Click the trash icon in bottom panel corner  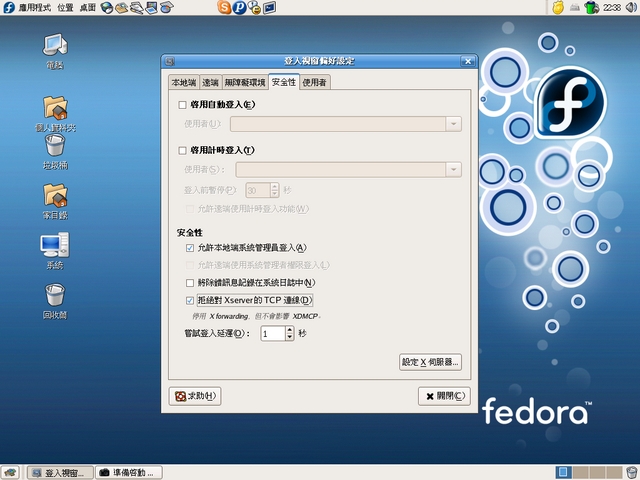click(632, 472)
